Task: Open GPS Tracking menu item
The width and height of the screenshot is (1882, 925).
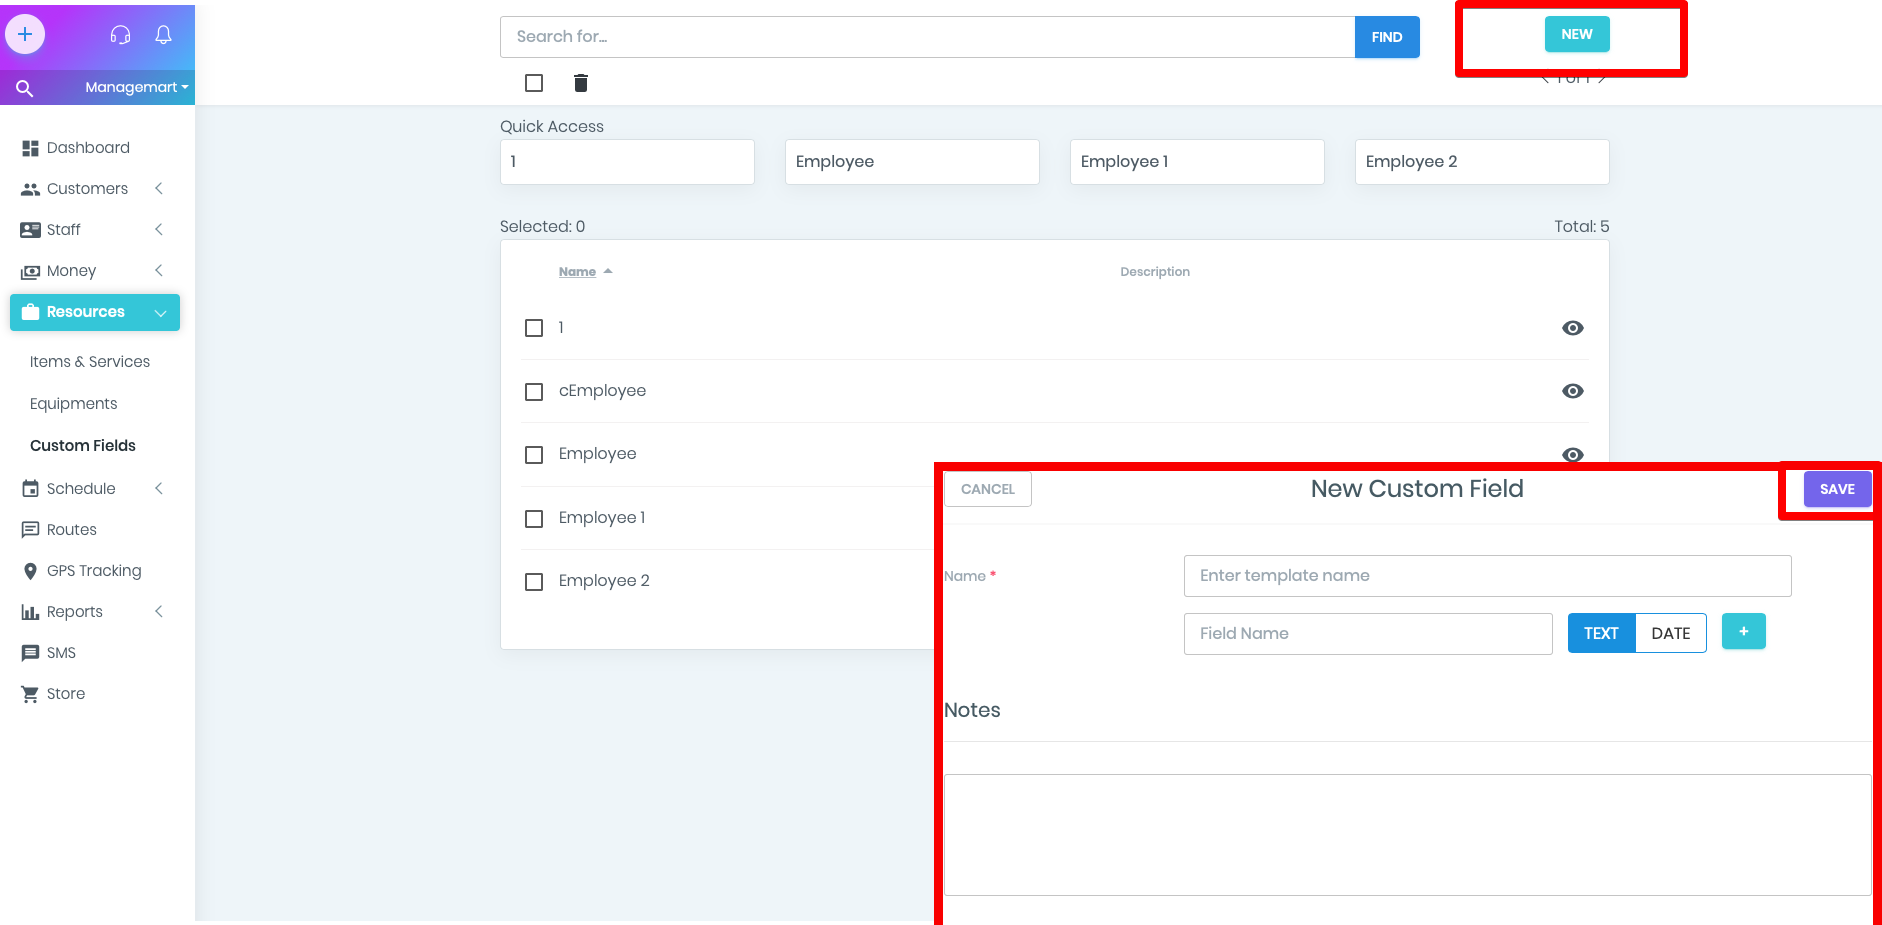Action: tap(94, 571)
